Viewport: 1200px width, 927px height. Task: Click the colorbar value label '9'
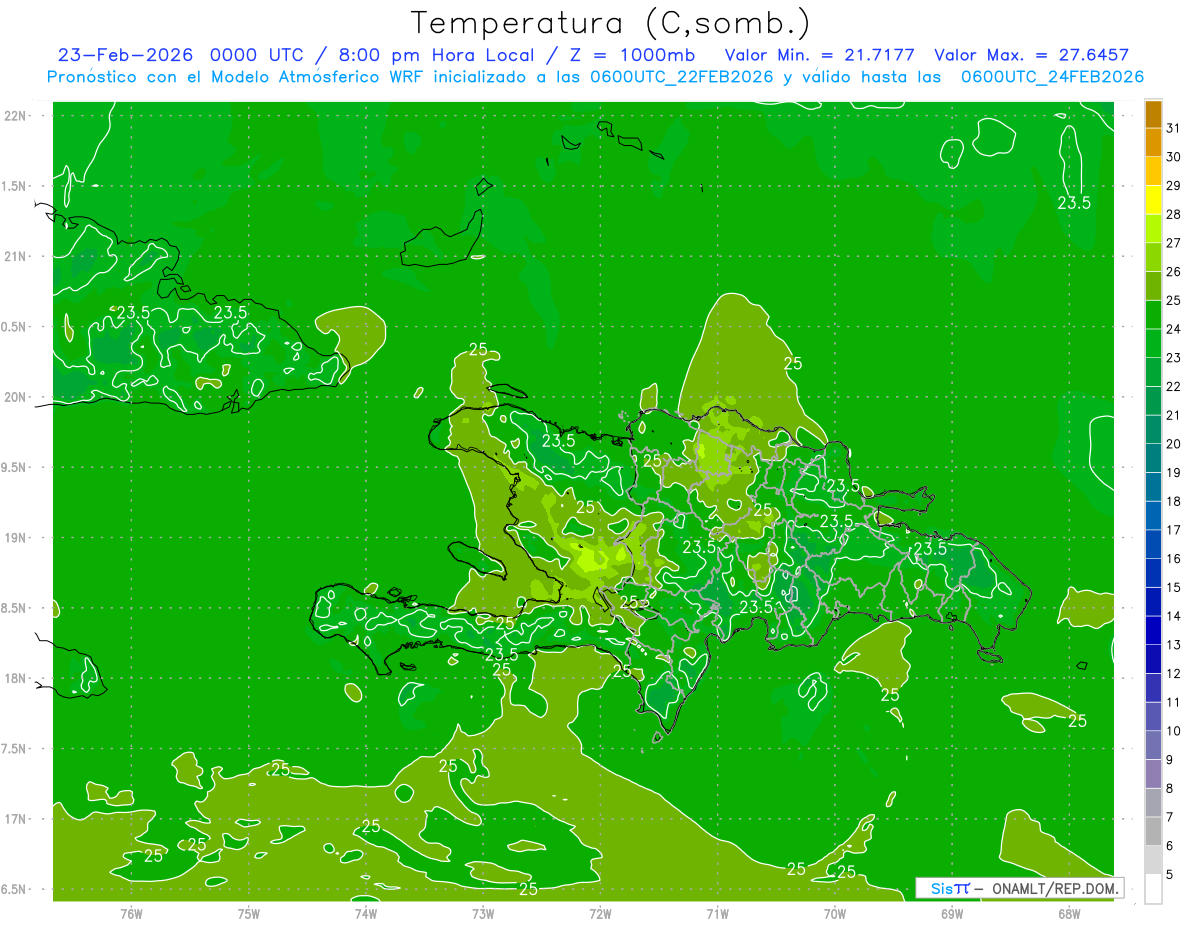tap(1170, 760)
